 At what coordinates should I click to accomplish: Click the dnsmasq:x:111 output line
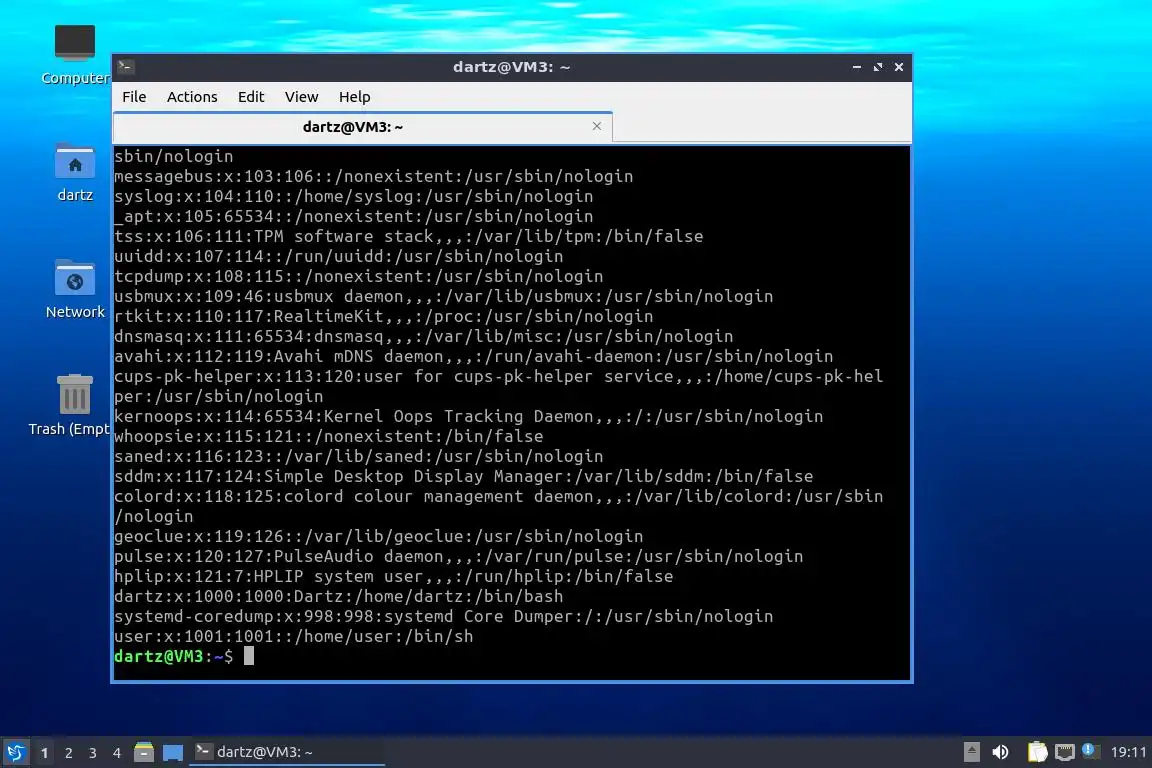424,336
